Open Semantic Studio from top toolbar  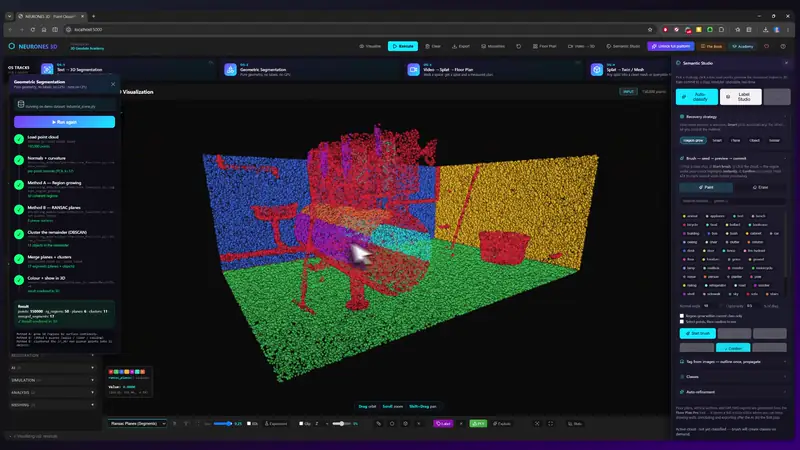[x=623, y=46]
